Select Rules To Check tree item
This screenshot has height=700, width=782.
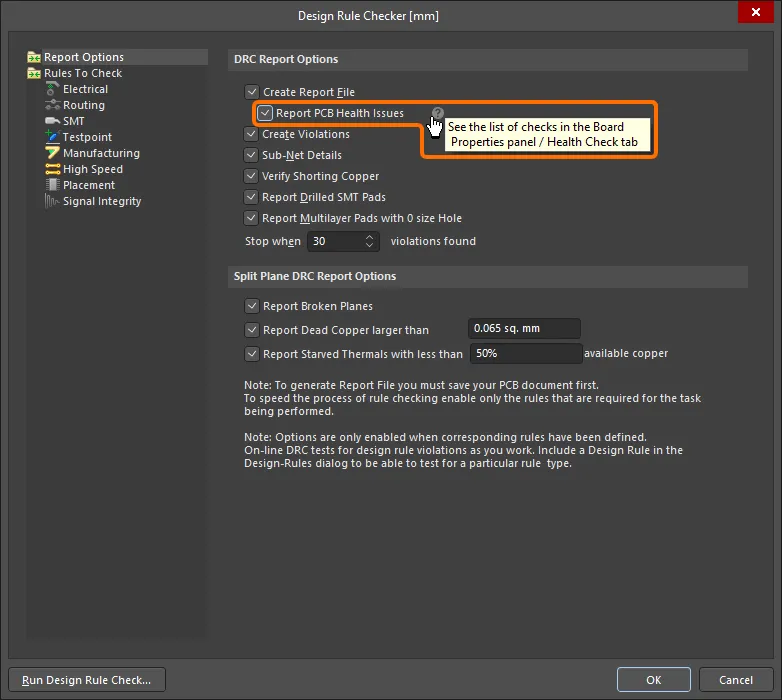pos(83,73)
